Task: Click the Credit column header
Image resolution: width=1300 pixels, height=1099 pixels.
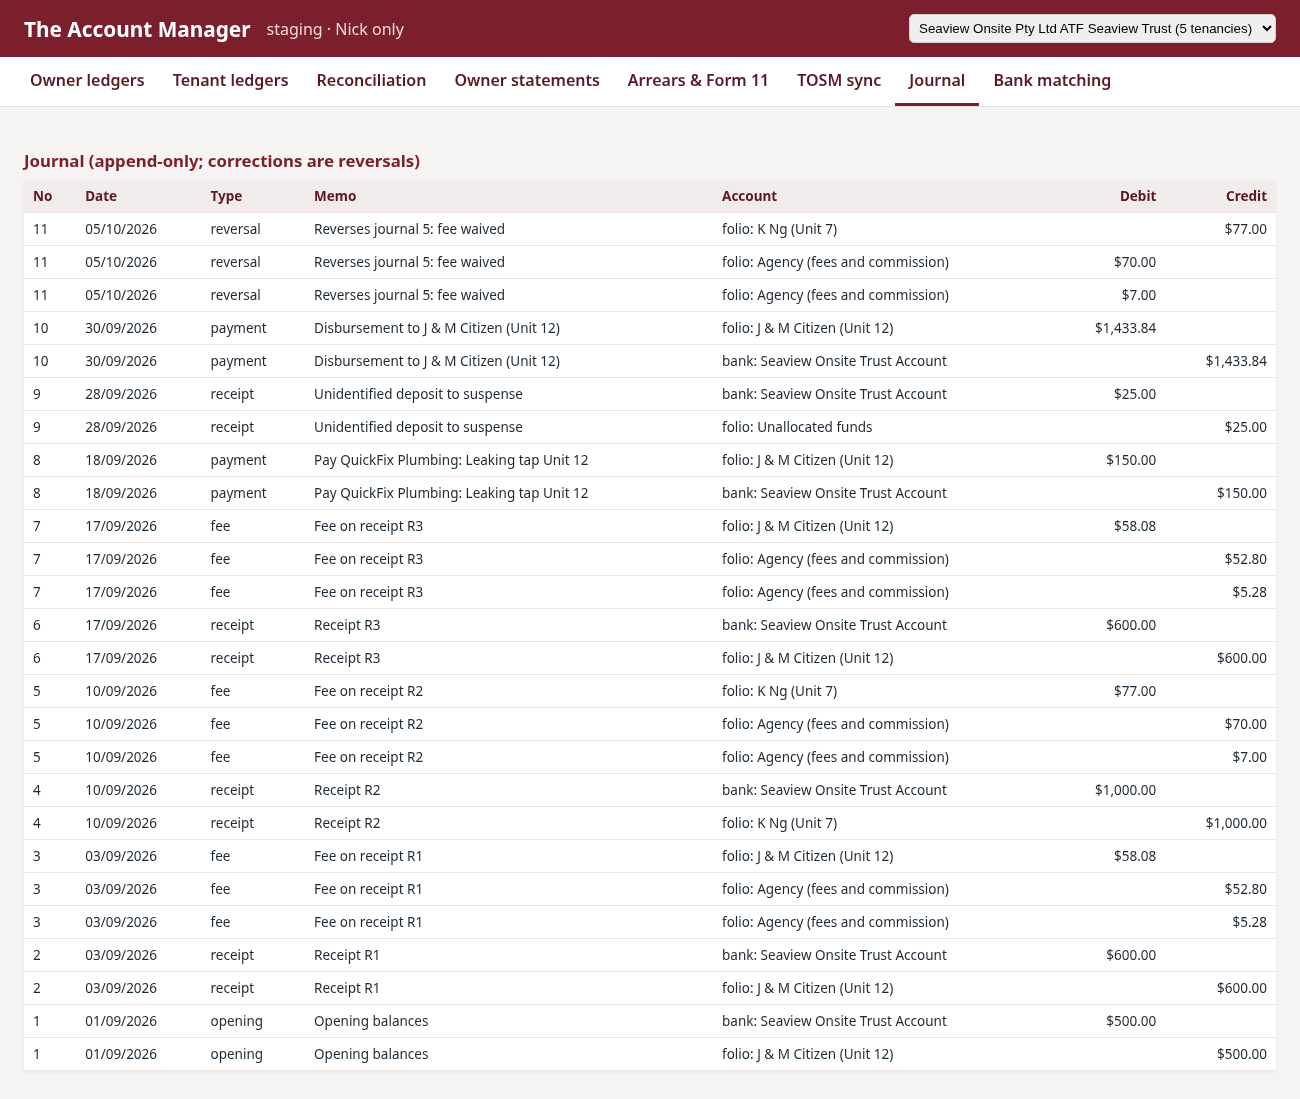Action: pyautogui.click(x=1246, y=196)
